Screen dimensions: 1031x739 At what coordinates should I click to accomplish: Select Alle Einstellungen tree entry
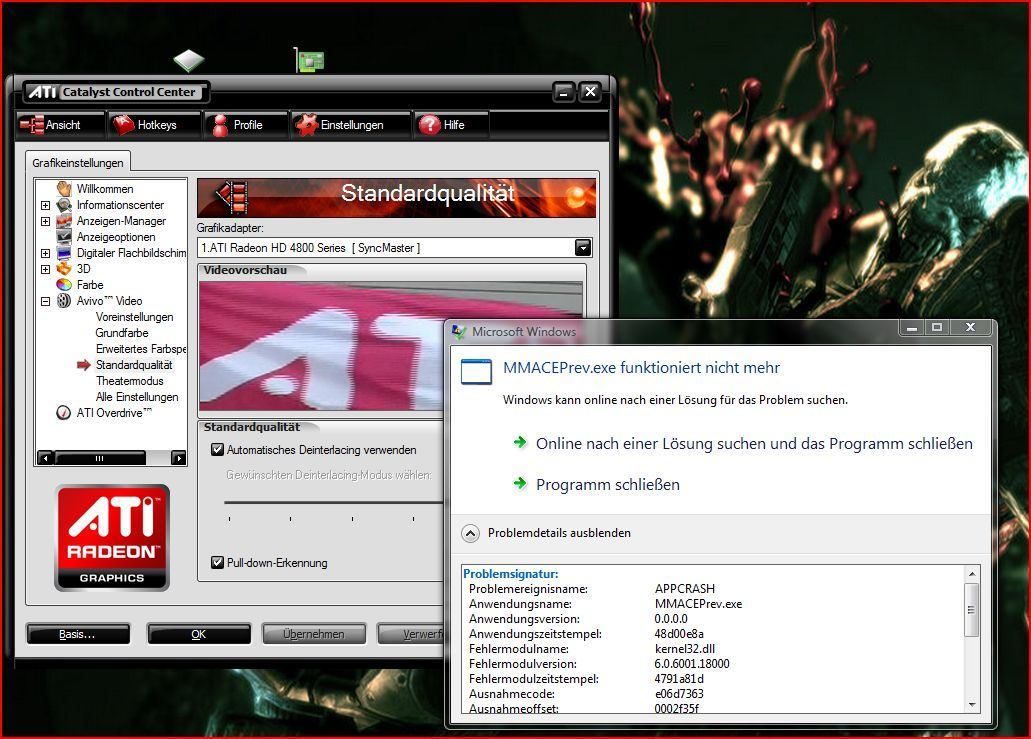pyautogui.click(x=137, y=396)
